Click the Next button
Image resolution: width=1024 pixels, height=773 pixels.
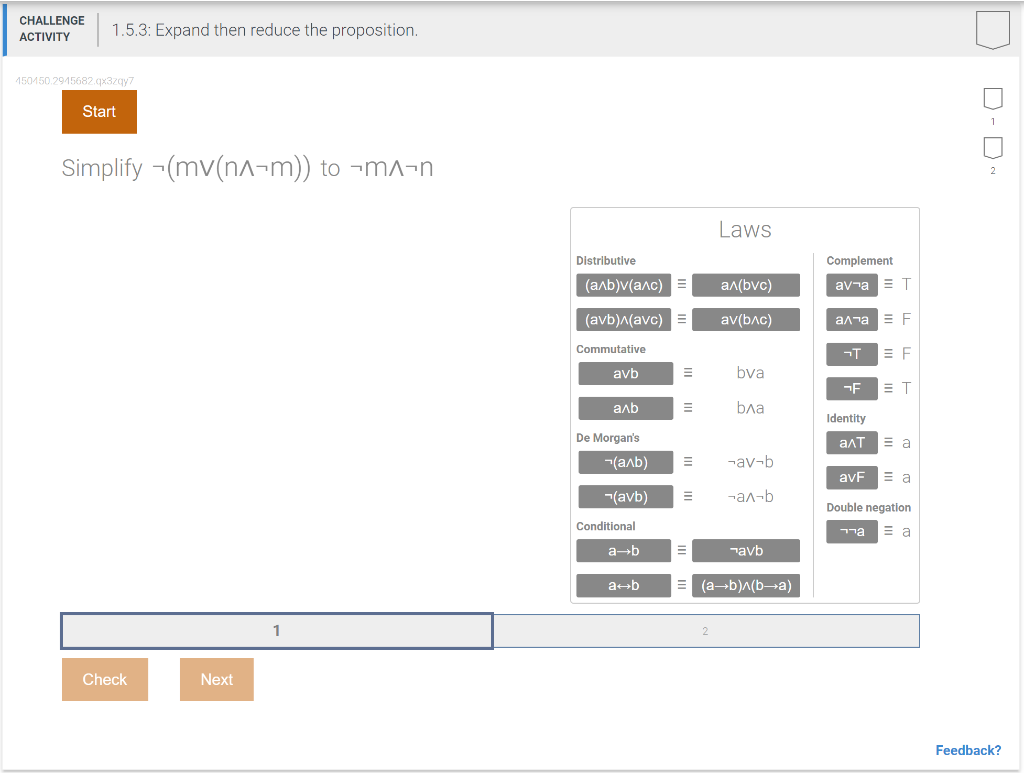pos(216,679)
